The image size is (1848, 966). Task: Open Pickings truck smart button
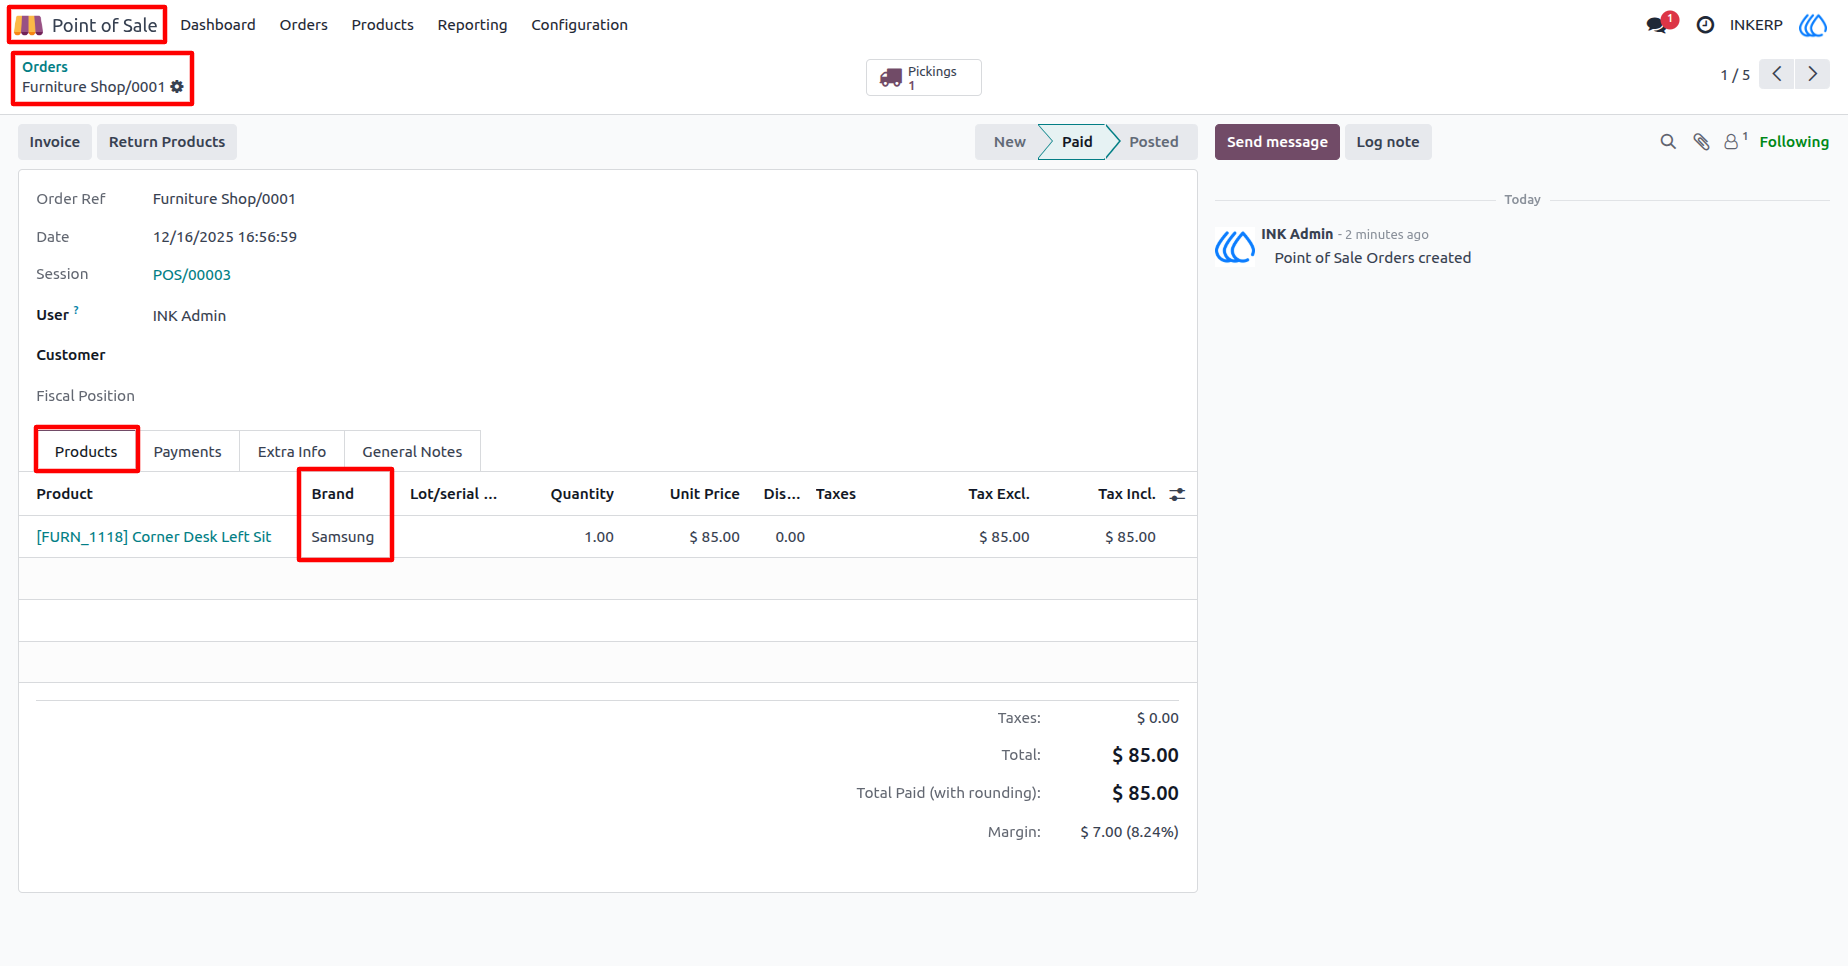point(924,78)
